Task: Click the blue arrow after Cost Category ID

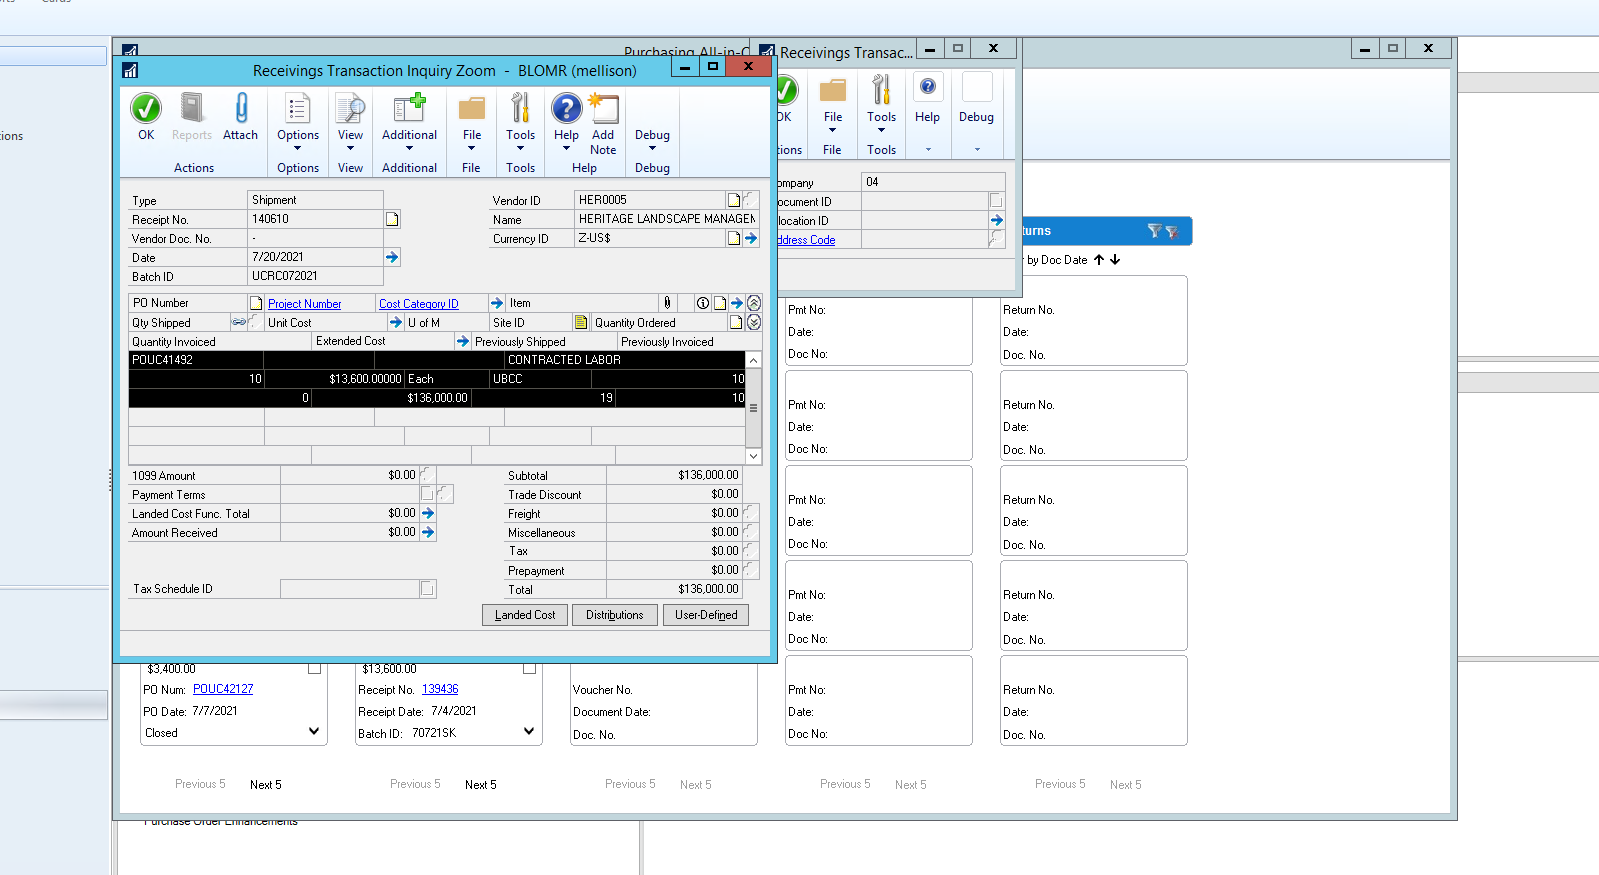Action: point(497,303)
